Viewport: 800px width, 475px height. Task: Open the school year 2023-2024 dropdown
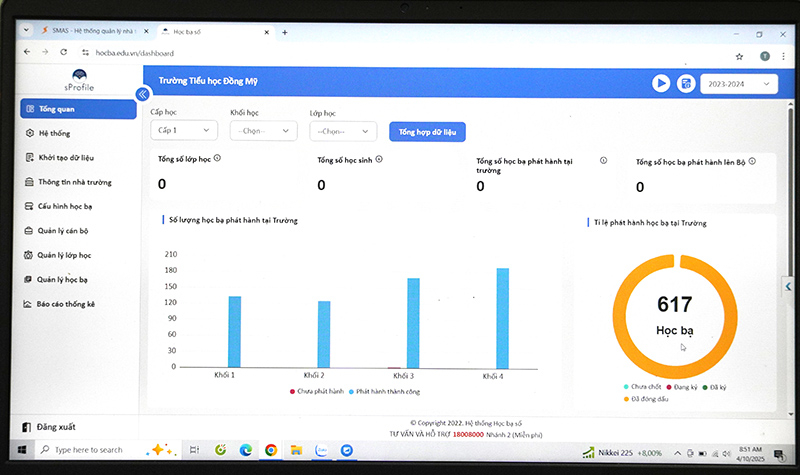click(x=739, y=84)
